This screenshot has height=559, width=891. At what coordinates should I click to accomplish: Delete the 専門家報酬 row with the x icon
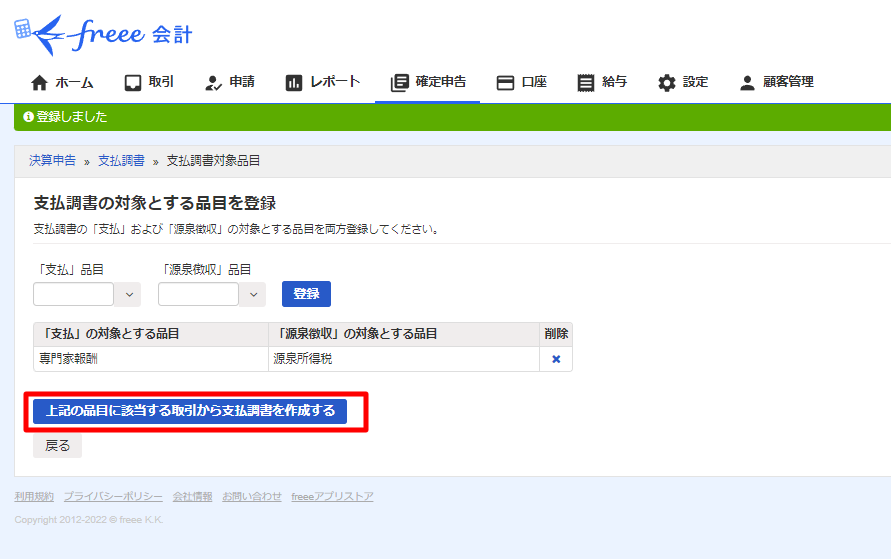tap(556, 359)
